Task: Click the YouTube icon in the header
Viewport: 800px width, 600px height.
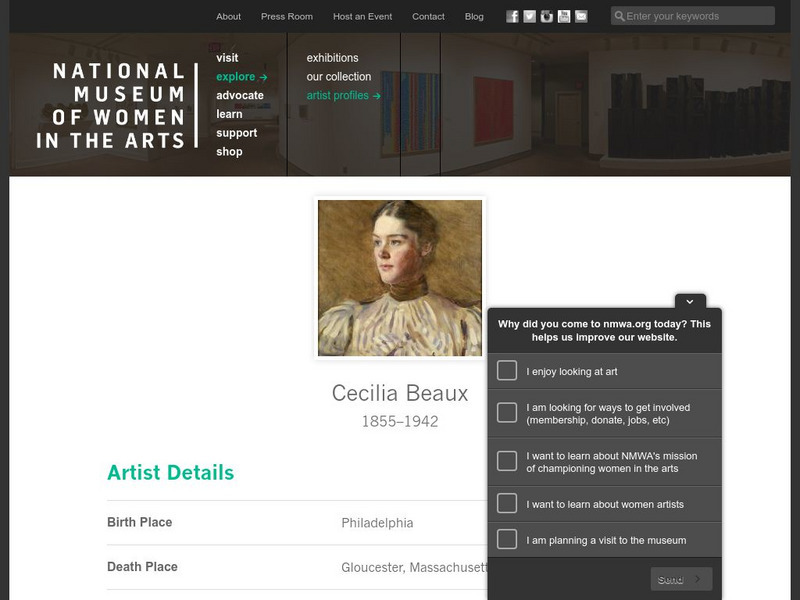Action: click(x=566, y=16)
